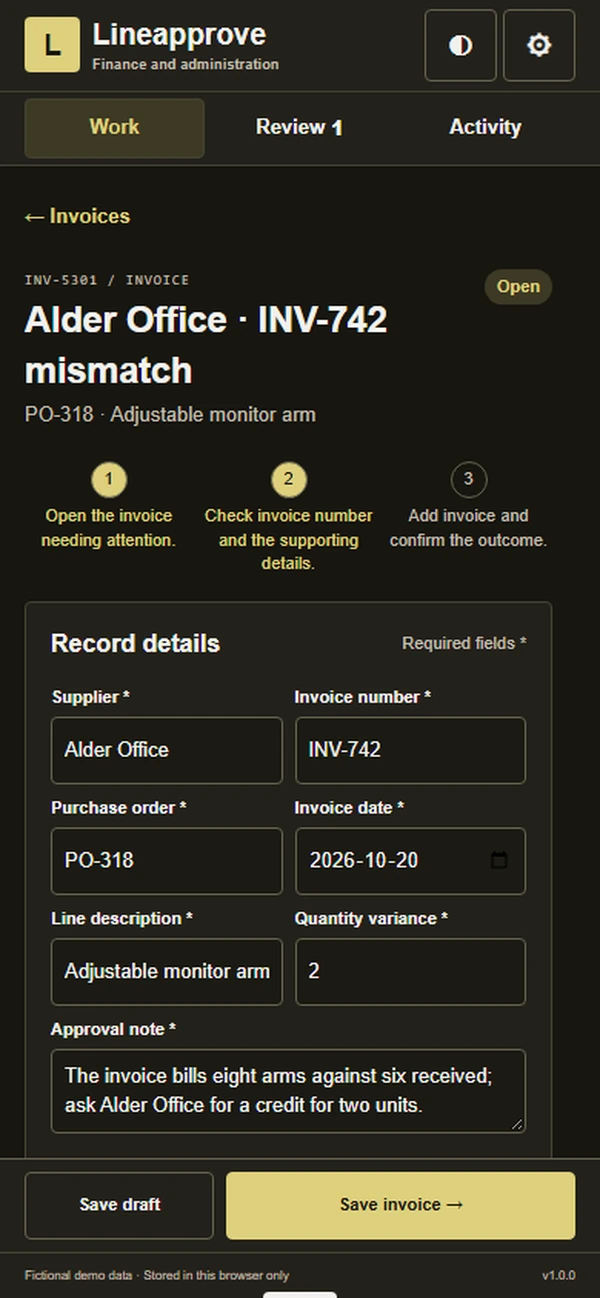Select the Open status badge
This screenshot has height=1298, width=600.
point(518,286)
